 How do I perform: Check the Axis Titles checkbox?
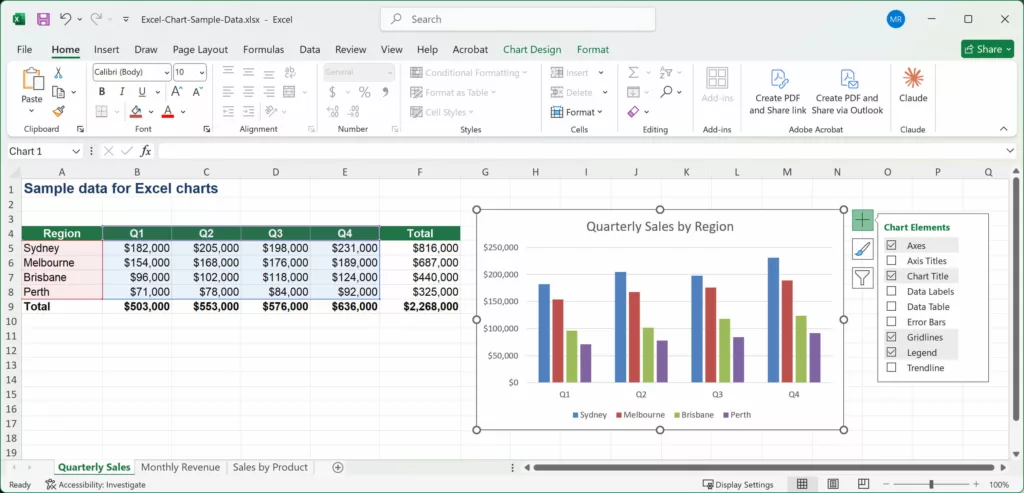pos(891,261)
